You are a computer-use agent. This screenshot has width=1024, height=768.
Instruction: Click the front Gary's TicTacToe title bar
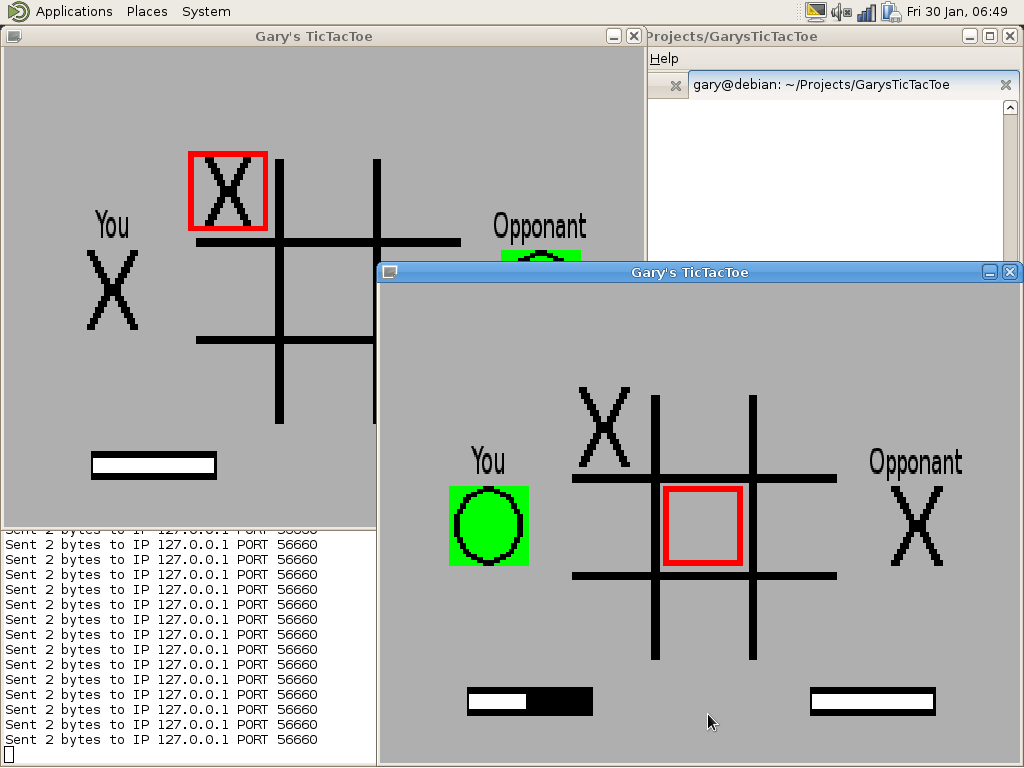coord(689,272)
